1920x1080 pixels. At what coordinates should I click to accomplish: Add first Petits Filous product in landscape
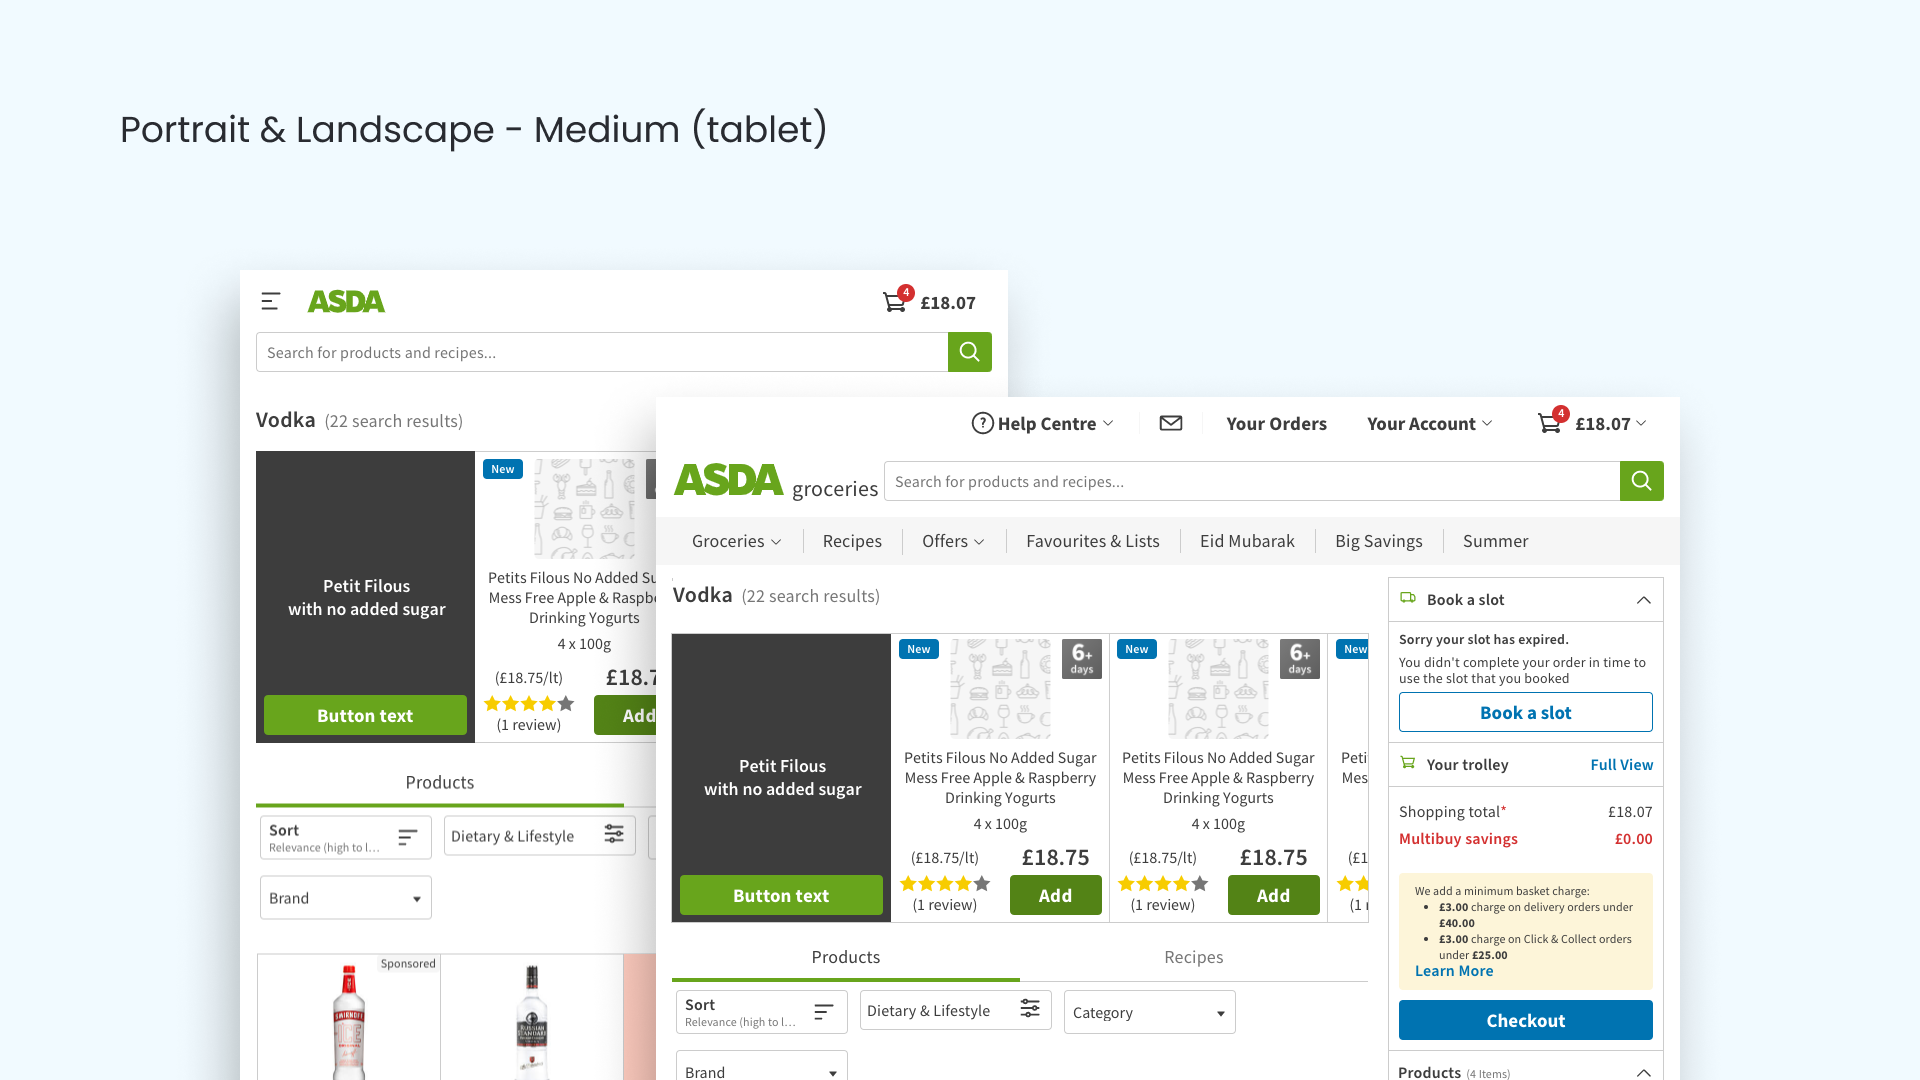tap(1055, 895)
